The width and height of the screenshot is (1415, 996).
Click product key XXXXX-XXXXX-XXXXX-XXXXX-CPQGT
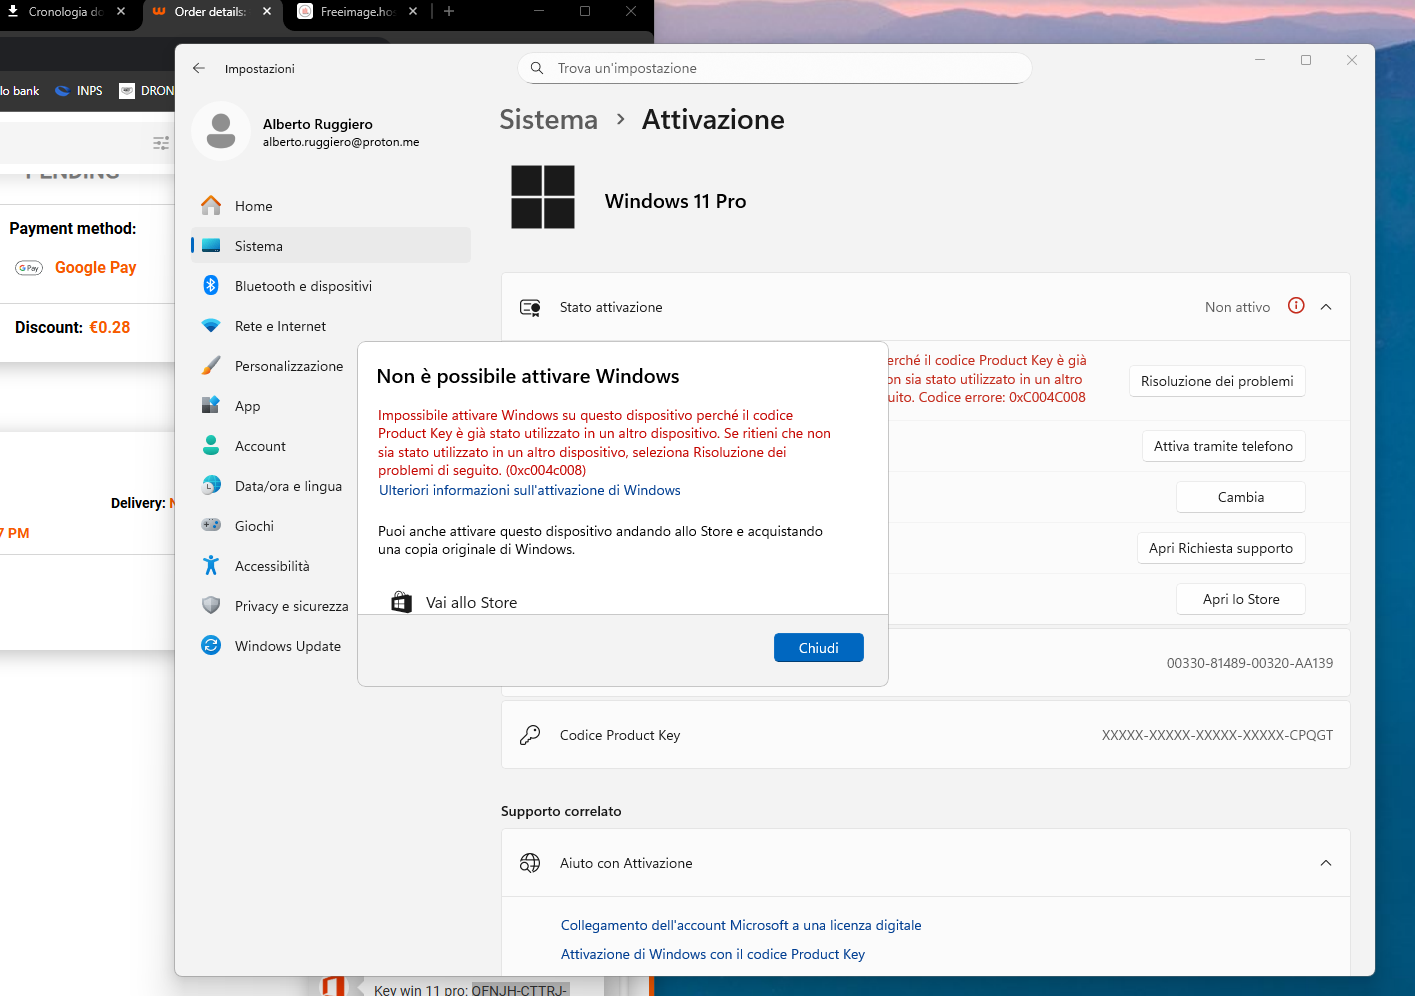(x=1217, y=735)
